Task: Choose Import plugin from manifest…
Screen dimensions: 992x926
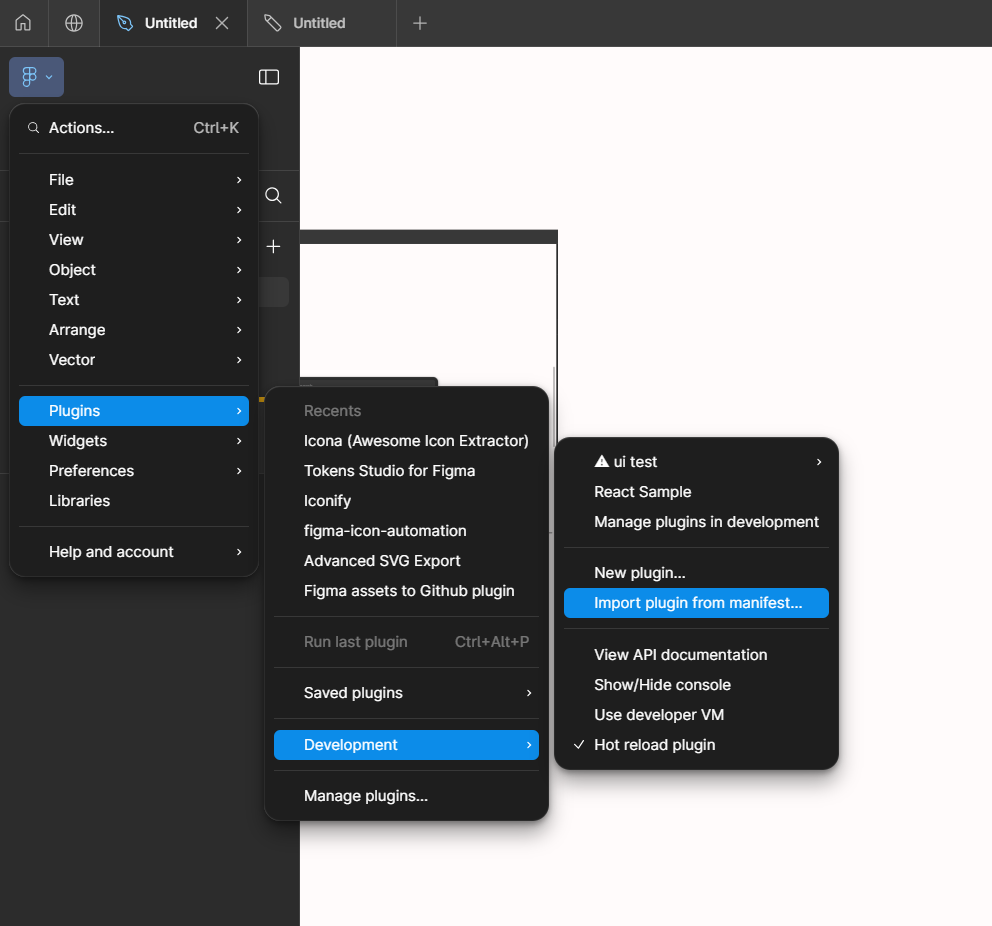Action: point(696,603)
